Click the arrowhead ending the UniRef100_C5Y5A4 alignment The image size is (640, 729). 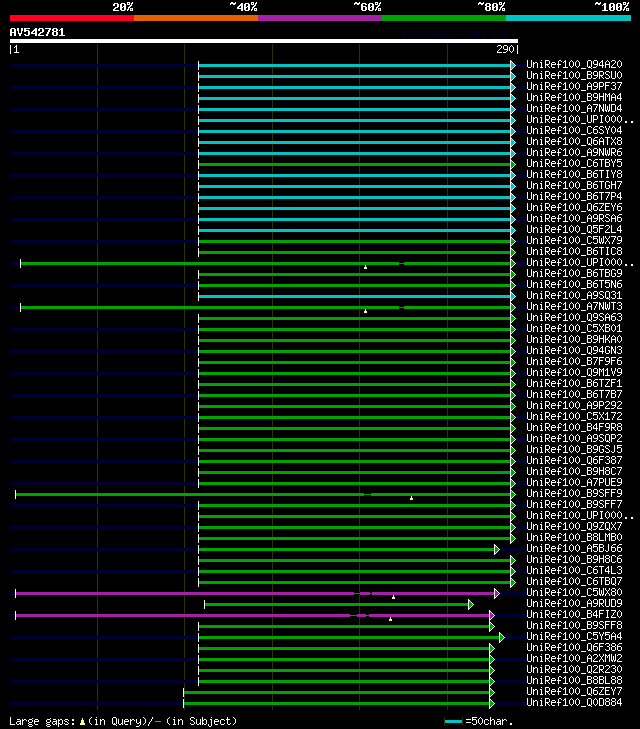[x=502, y=637]
